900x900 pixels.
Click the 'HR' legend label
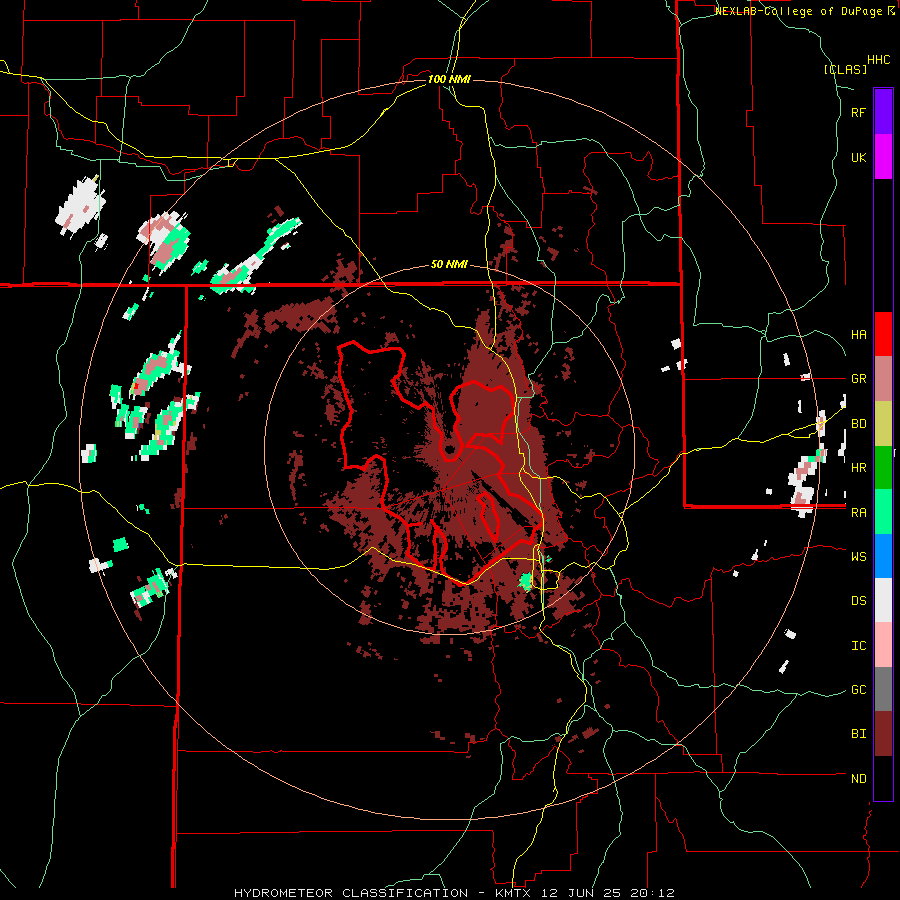[858, 468]
